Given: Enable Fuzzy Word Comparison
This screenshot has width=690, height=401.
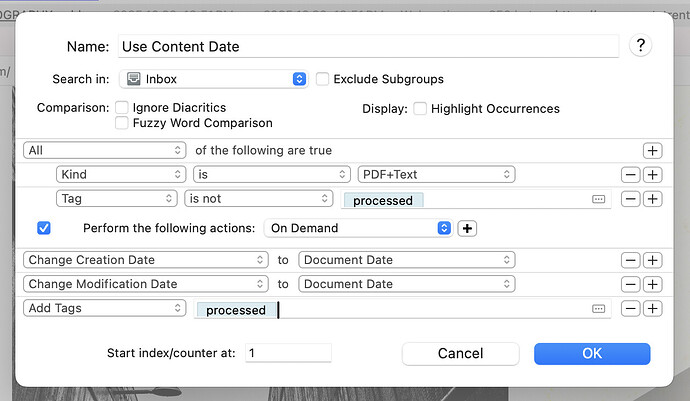Looking at the screenshot, I should coord(122,123).
